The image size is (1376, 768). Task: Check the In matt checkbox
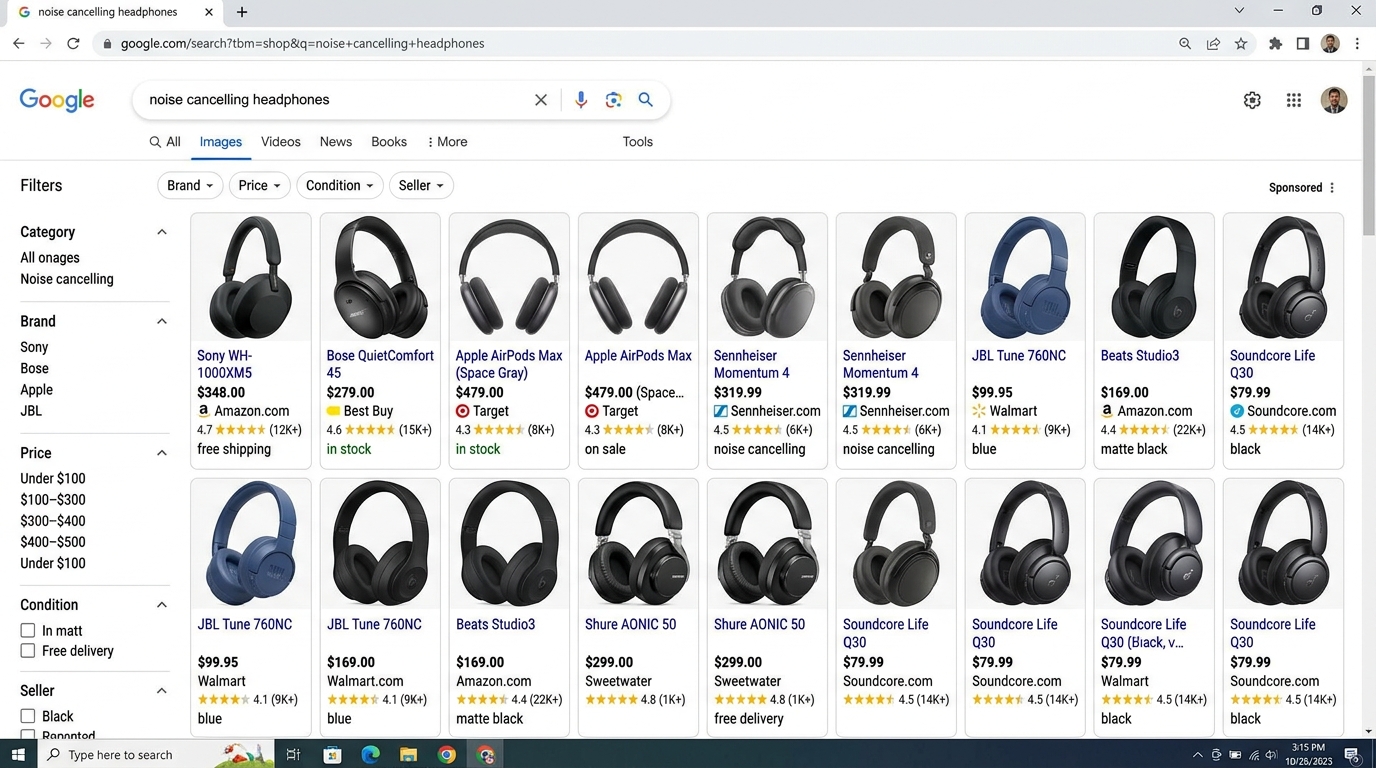28,631
